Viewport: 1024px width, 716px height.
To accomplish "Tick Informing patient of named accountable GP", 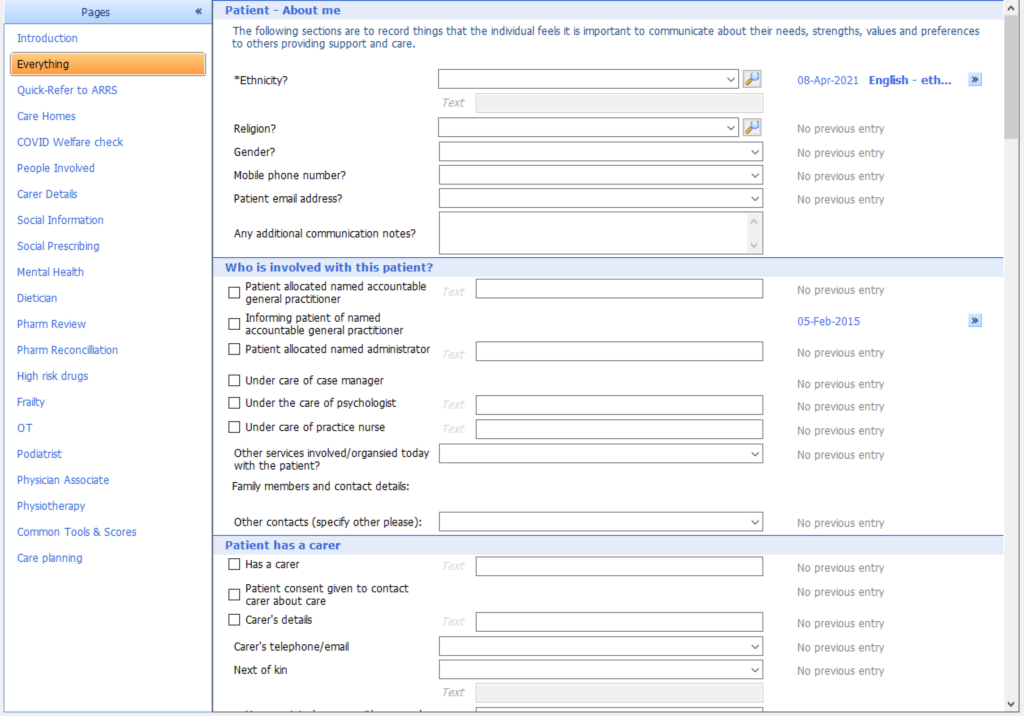I will [234, 324].
